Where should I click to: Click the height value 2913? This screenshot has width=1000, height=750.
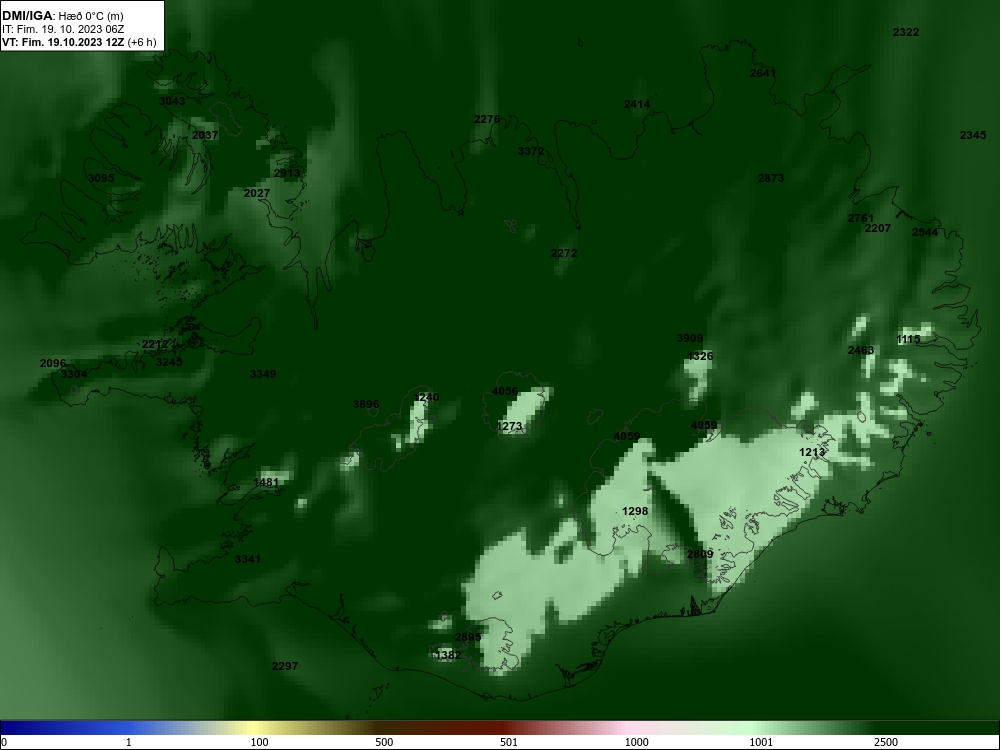click(286, 173)
